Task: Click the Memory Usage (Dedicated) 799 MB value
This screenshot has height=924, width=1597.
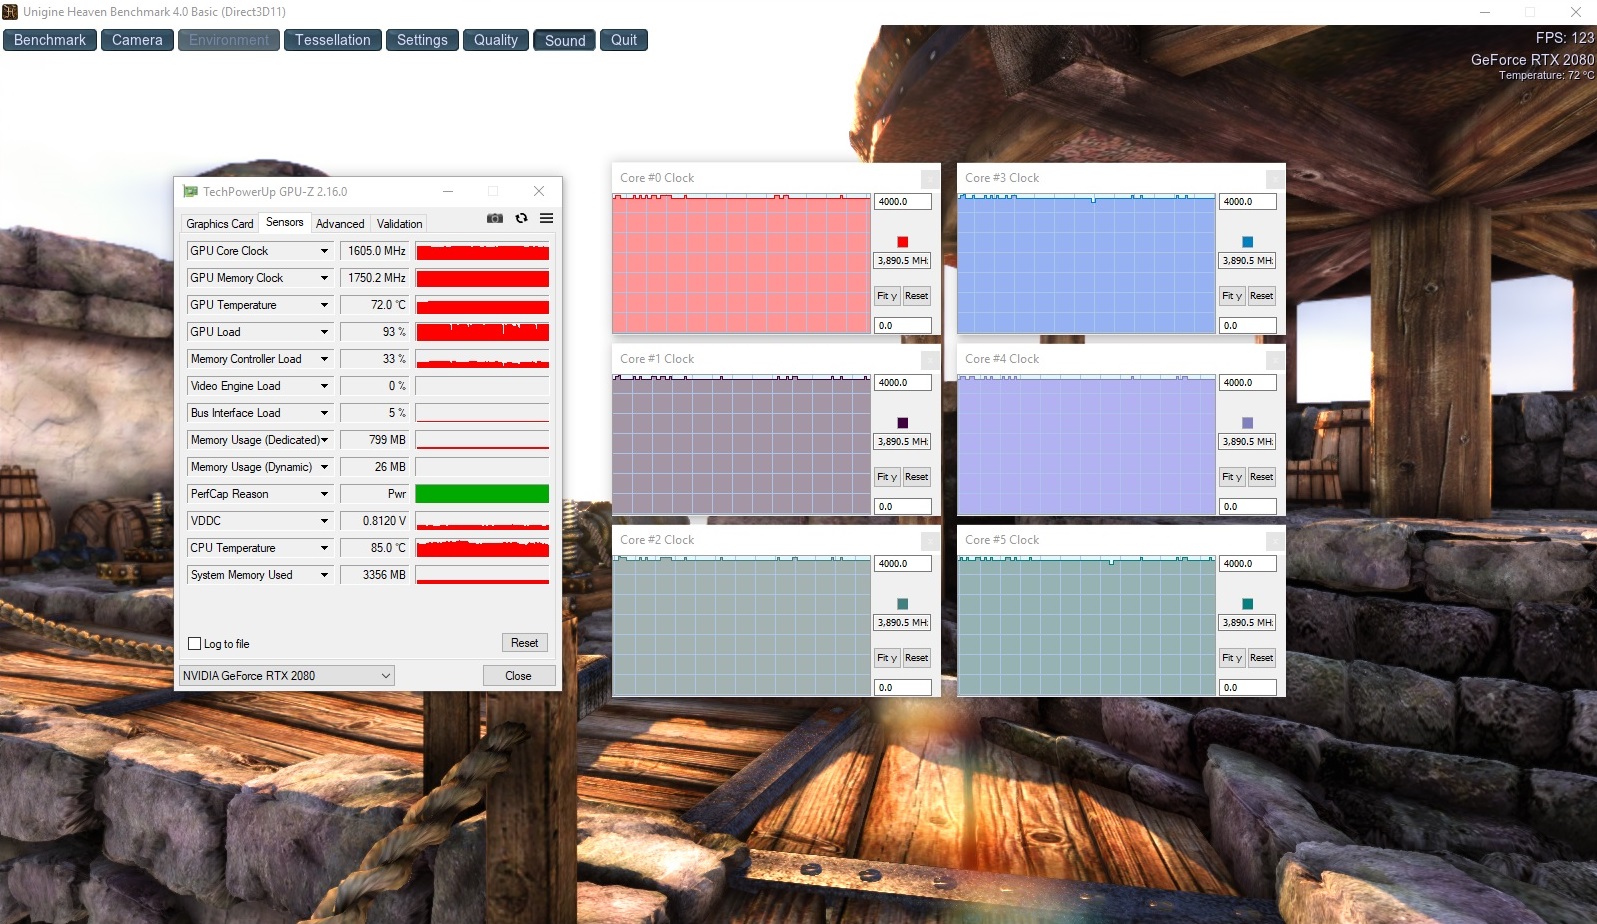Action: click(375, 440)
